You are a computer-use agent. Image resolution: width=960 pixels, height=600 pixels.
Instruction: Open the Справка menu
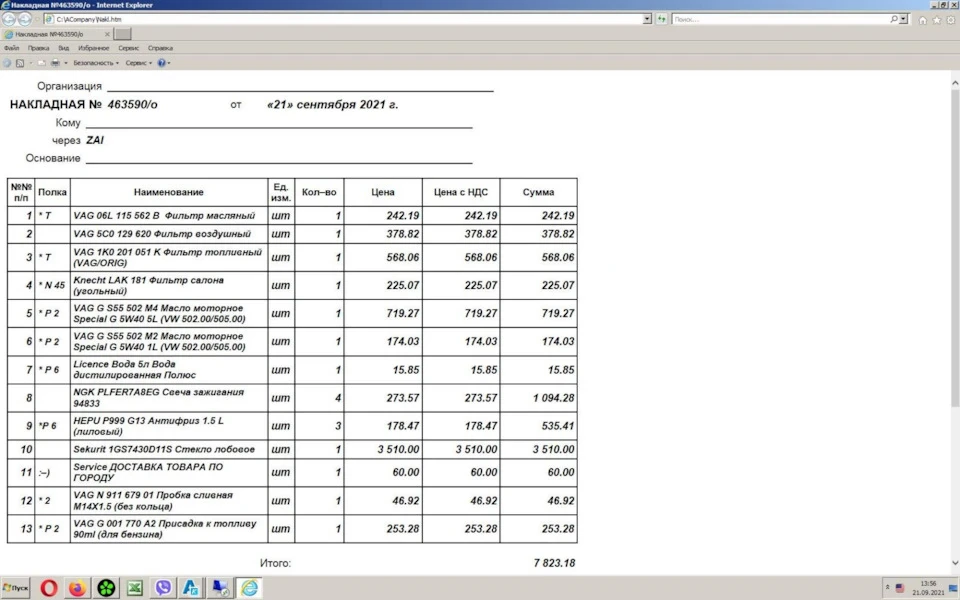[160, 48]
